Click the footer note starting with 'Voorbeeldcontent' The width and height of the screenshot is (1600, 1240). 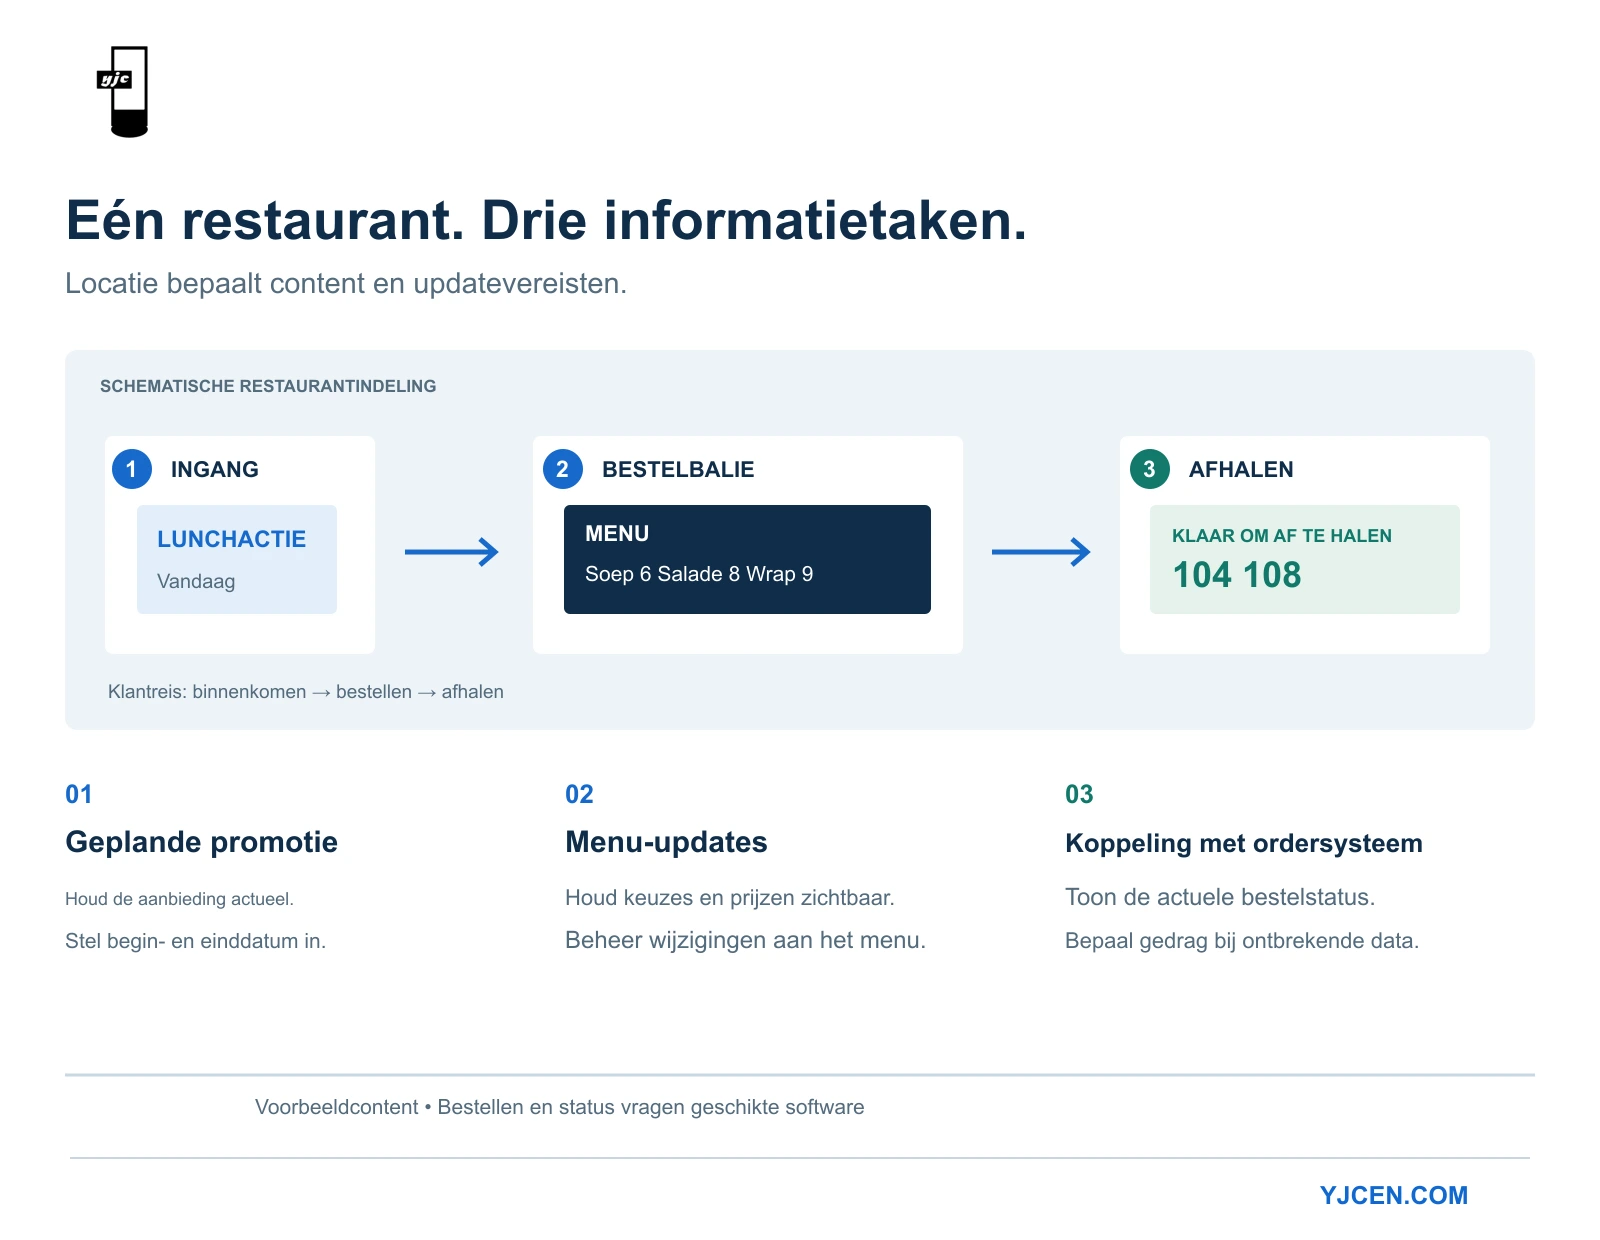(560, 1107)
